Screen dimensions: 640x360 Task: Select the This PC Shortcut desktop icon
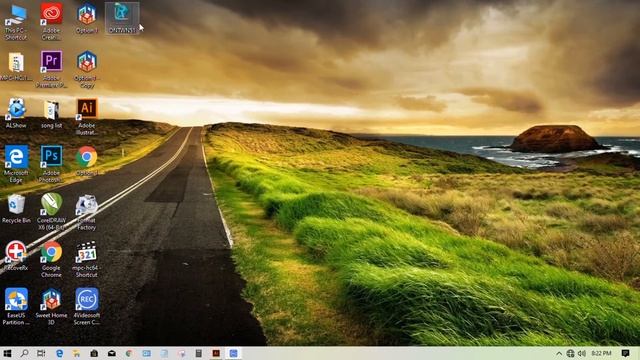coord(16,22)
